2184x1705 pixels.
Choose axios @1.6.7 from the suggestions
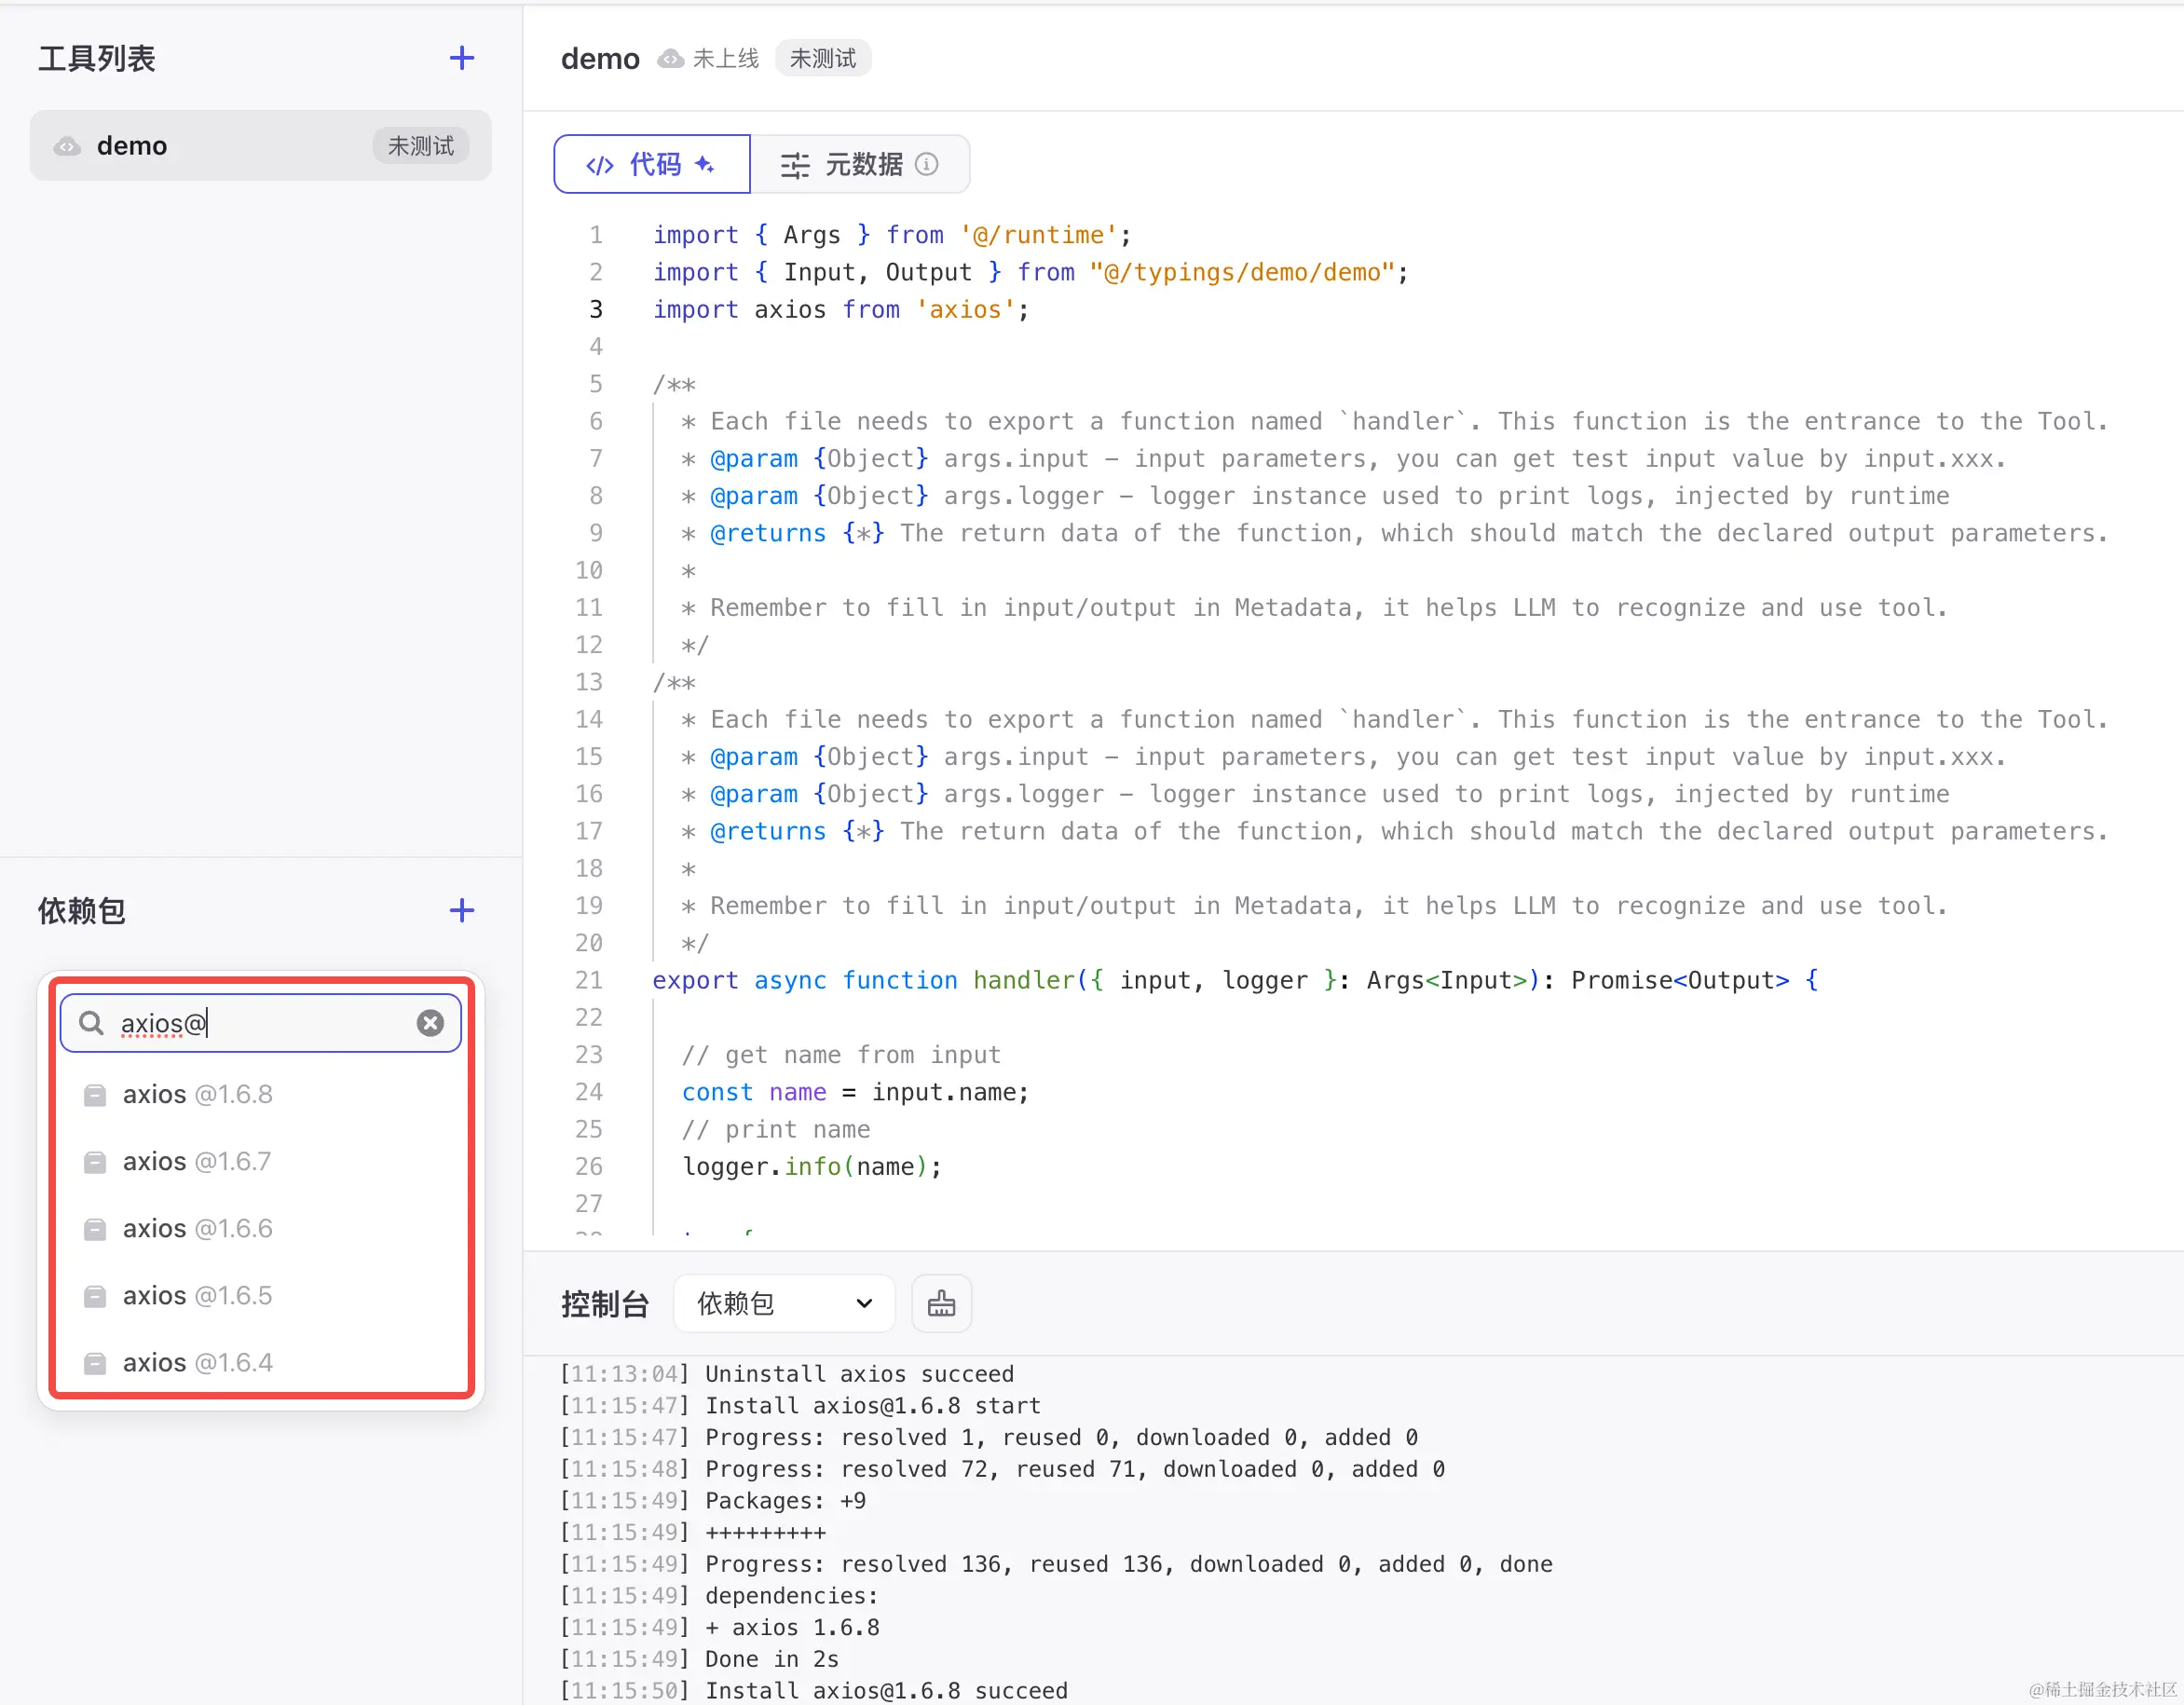coord(262,1162)
